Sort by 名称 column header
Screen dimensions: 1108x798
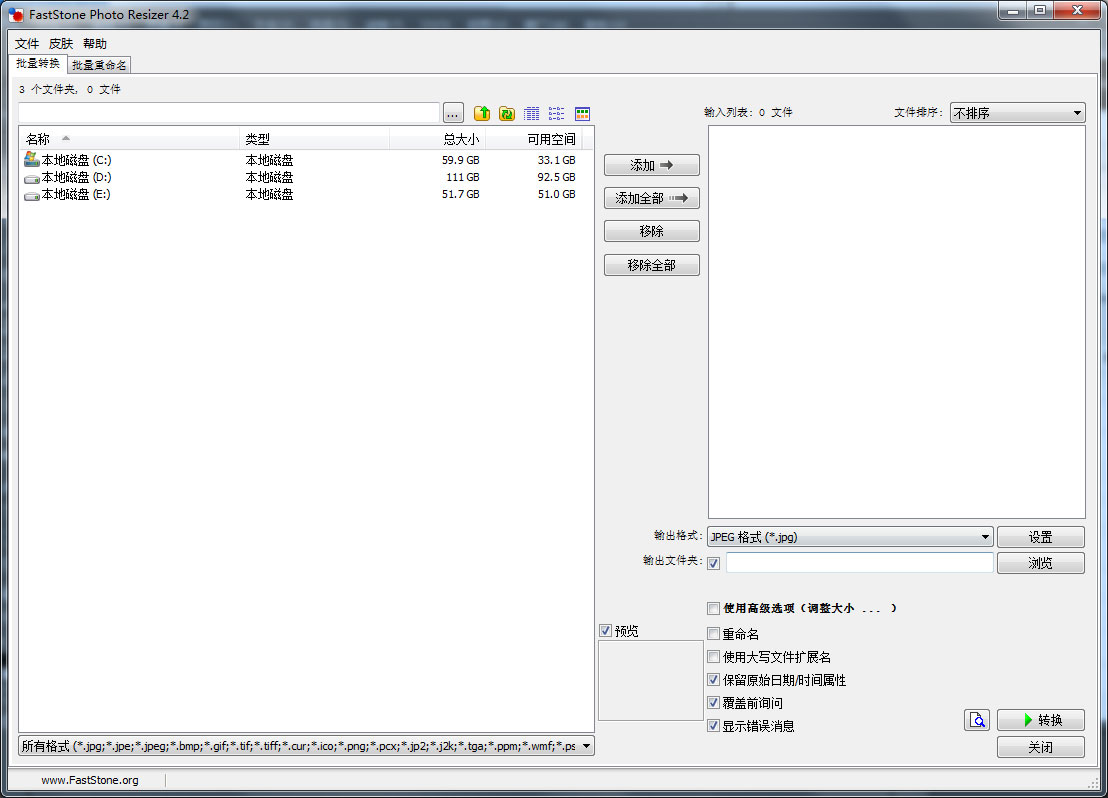(129, 139)
